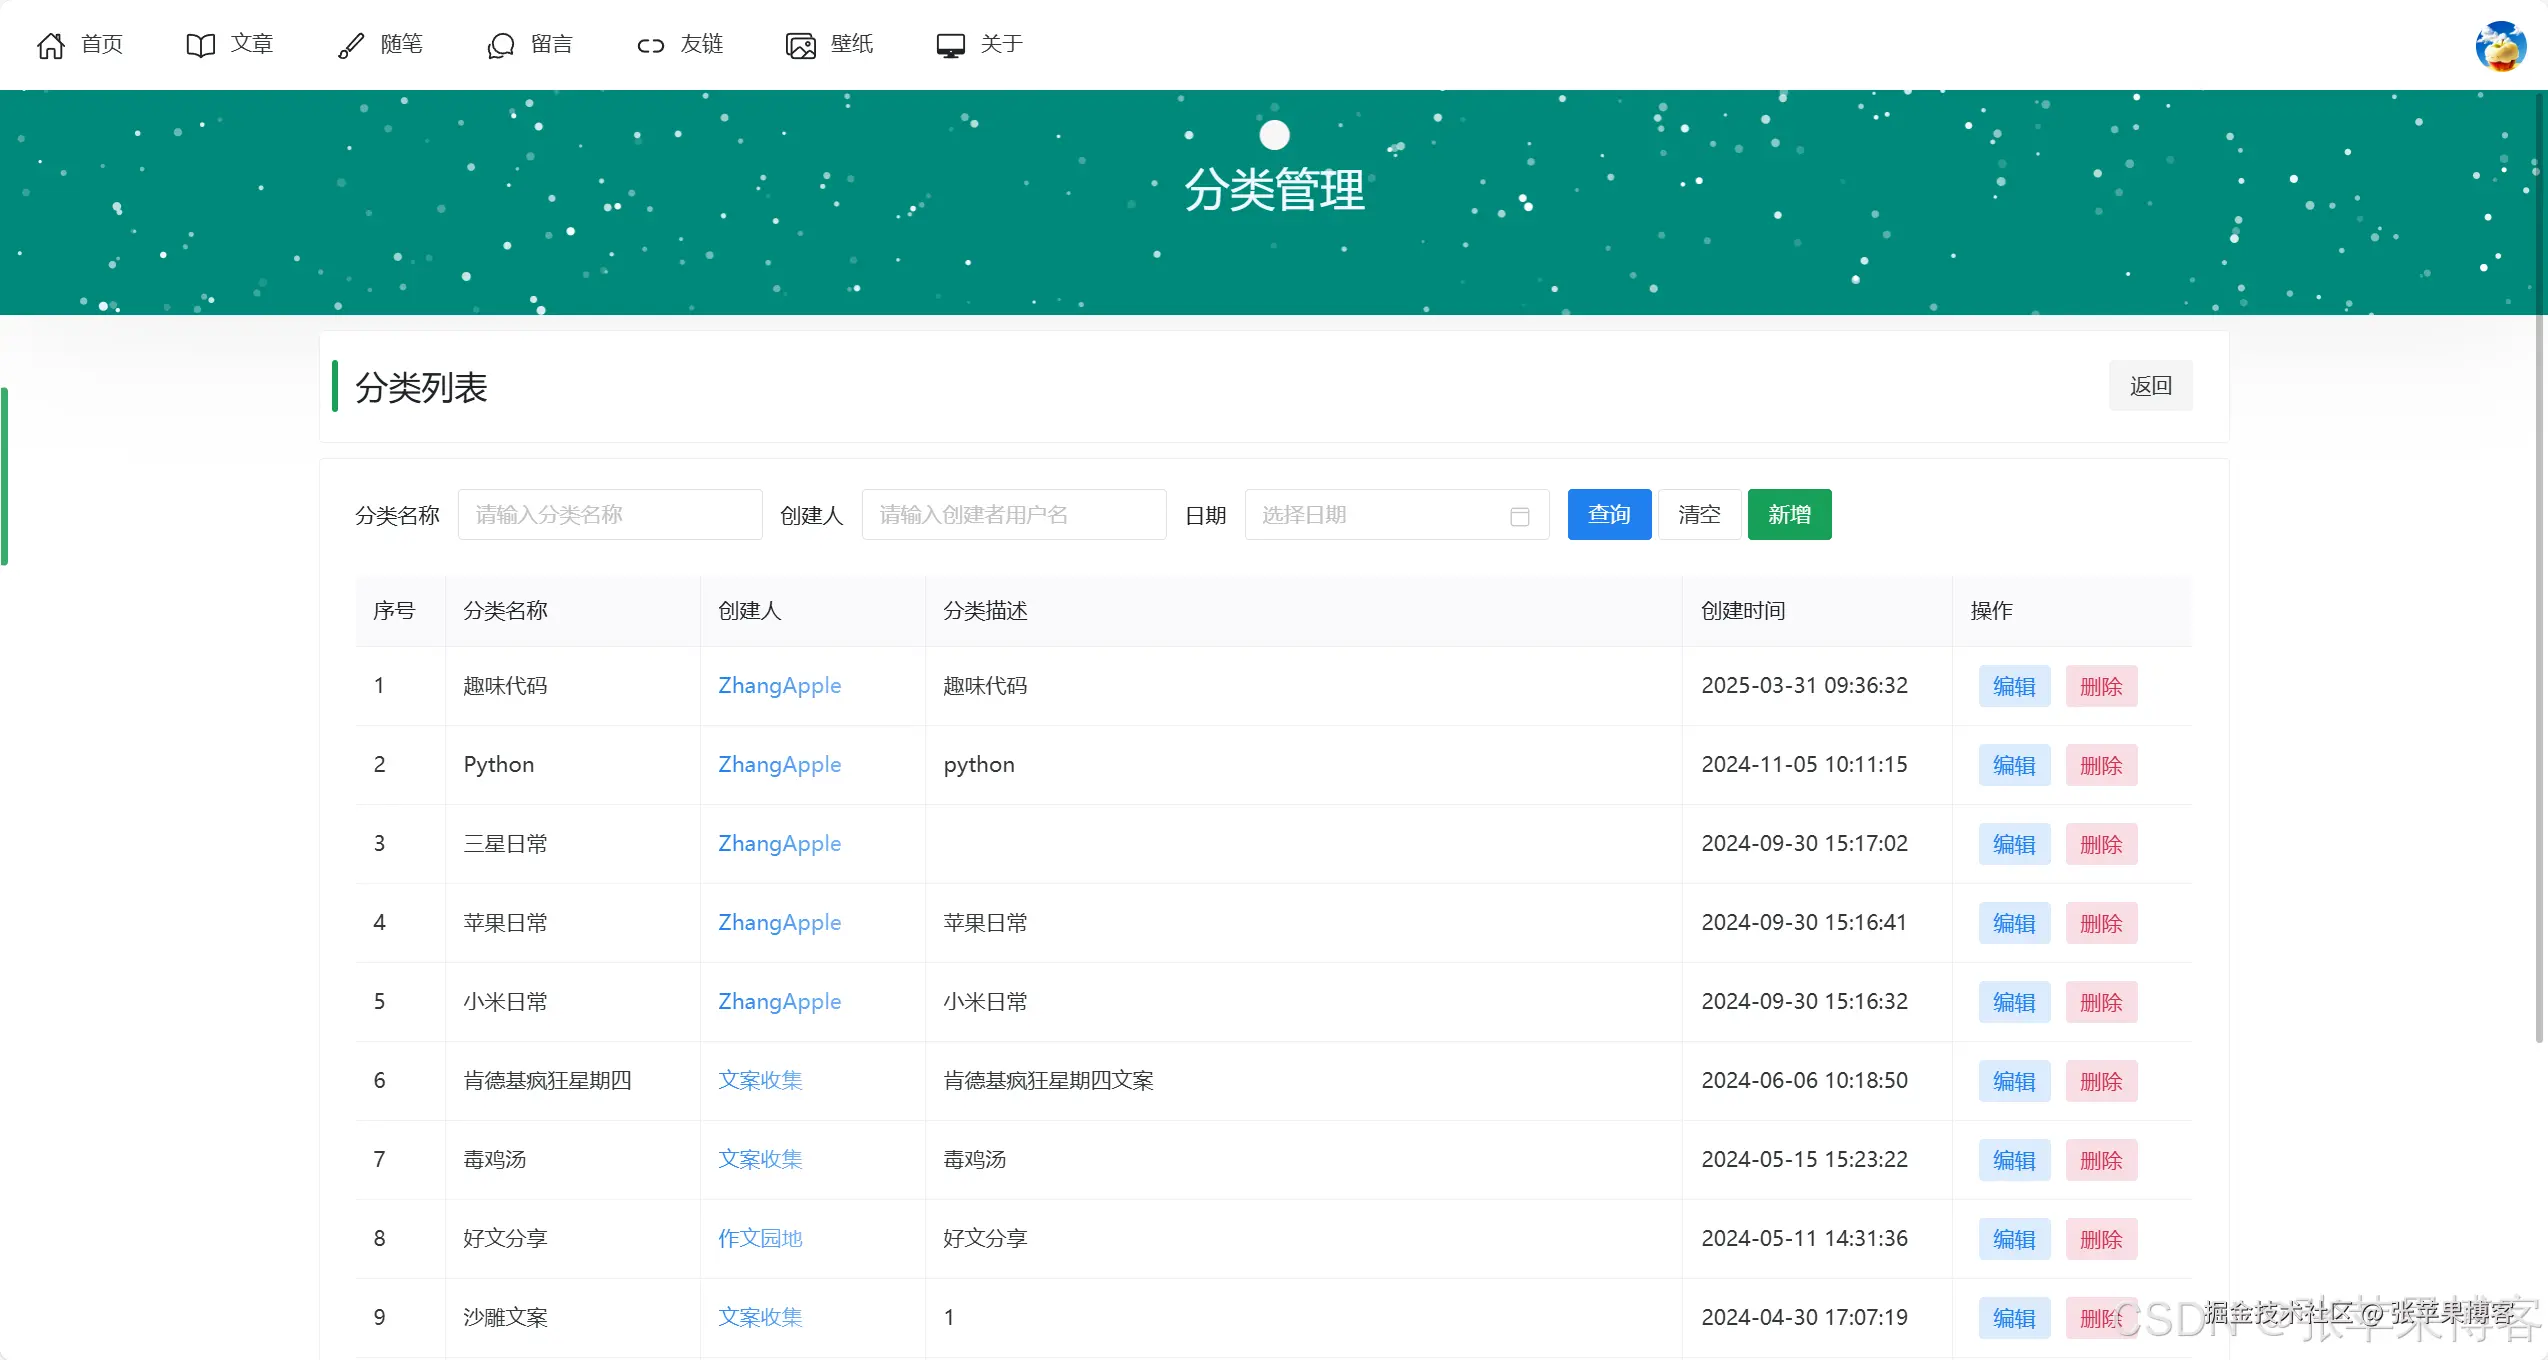Open the user avatar in top right
The image size is (2548, 1360).
pyautogui.click(x=2501, y=46)
